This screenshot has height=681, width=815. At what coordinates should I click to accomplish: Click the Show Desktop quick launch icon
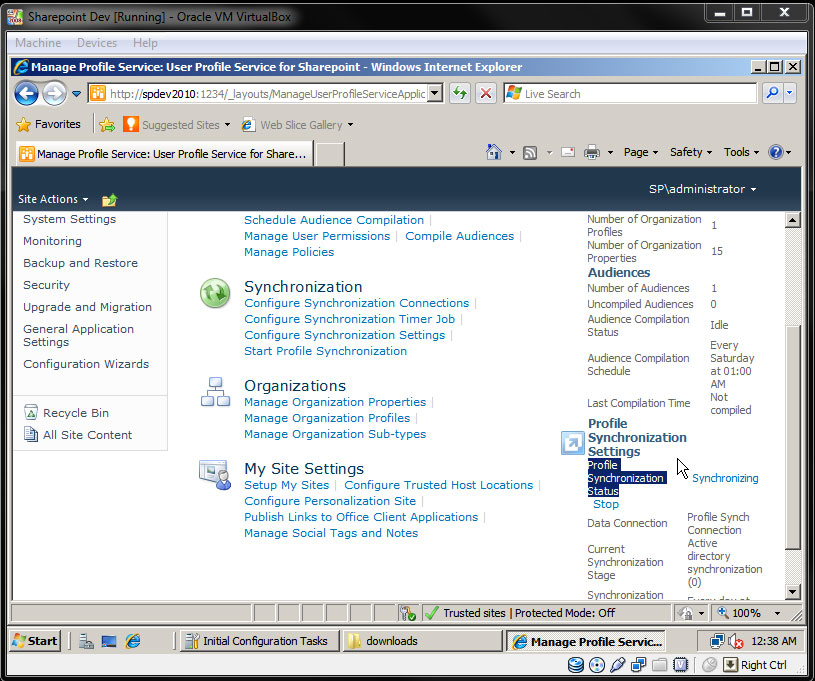[109, 641]
